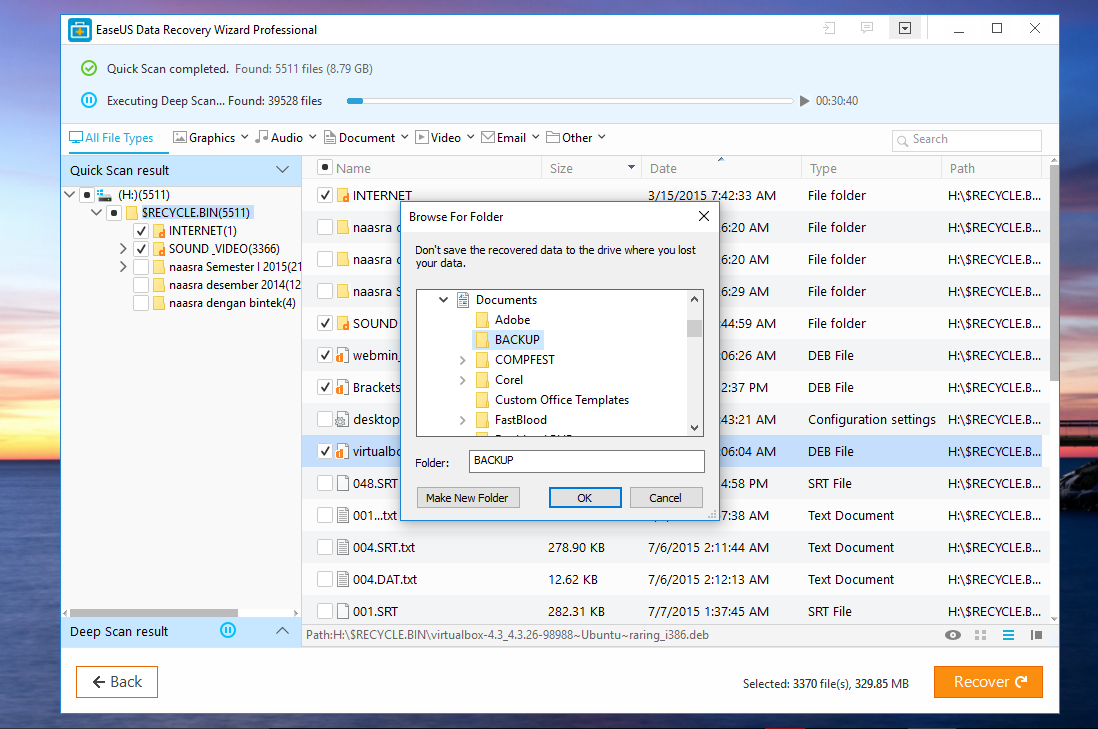This screenshot has width=1098, height=729.
Task: Expand the COMPFEST folder in dialog
Action: click(462, 360)
